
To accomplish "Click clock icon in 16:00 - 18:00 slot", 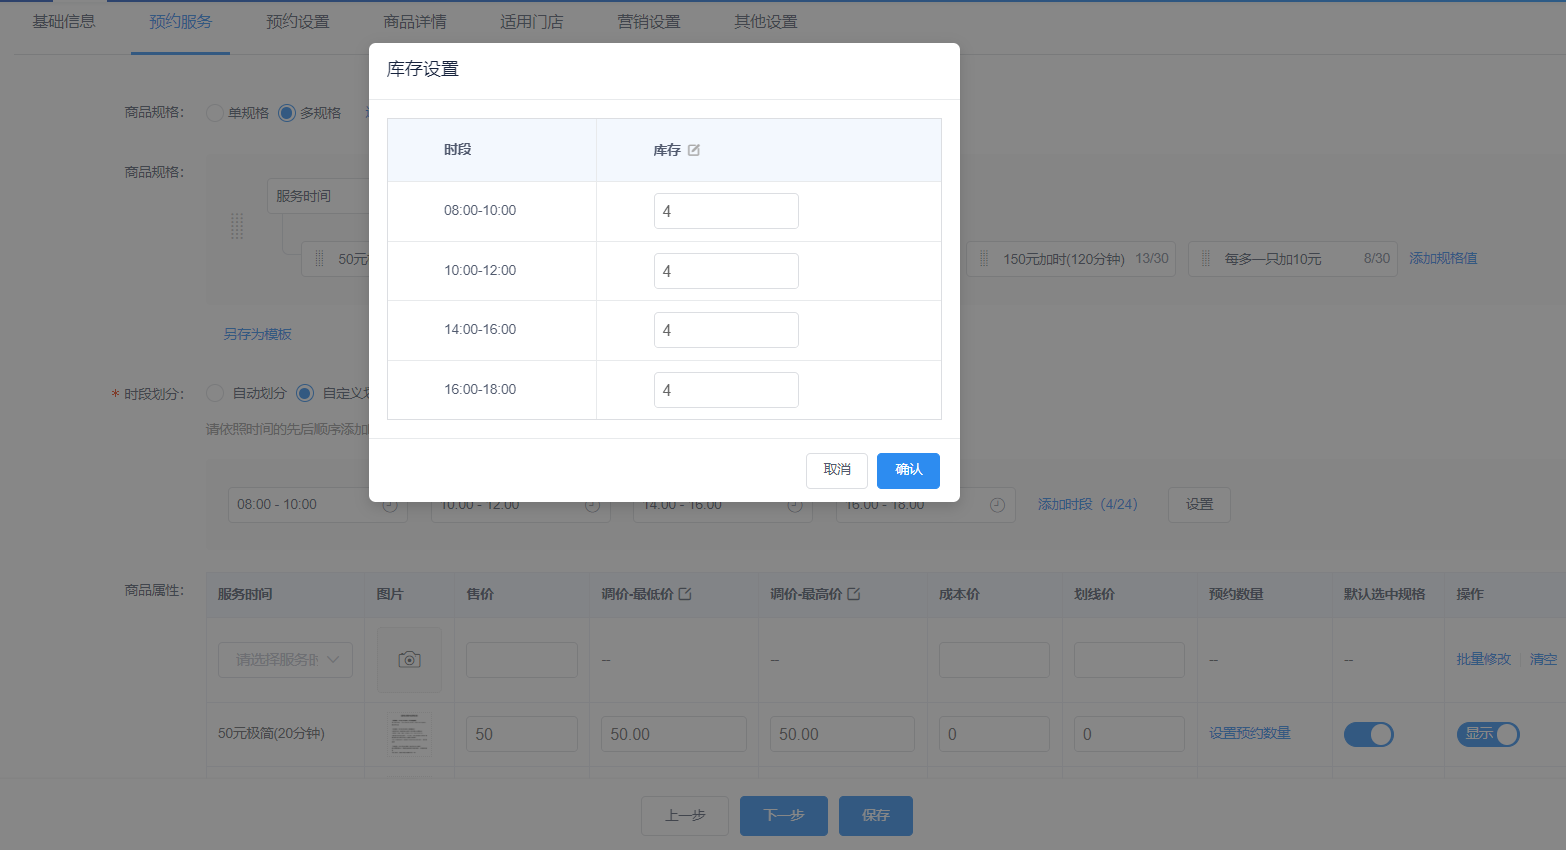I will (997, 506).
